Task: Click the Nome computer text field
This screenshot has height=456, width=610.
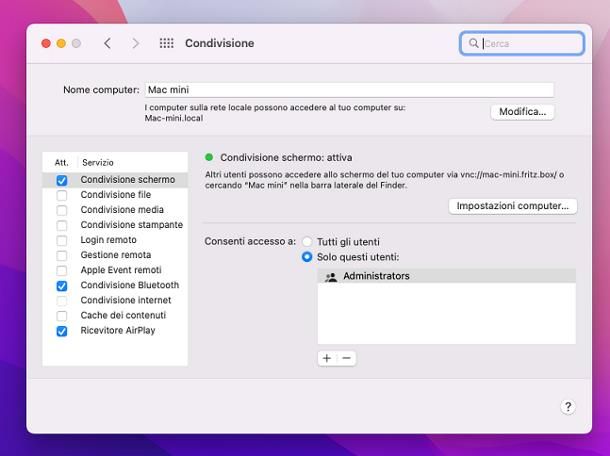Action: click(349, 90)
